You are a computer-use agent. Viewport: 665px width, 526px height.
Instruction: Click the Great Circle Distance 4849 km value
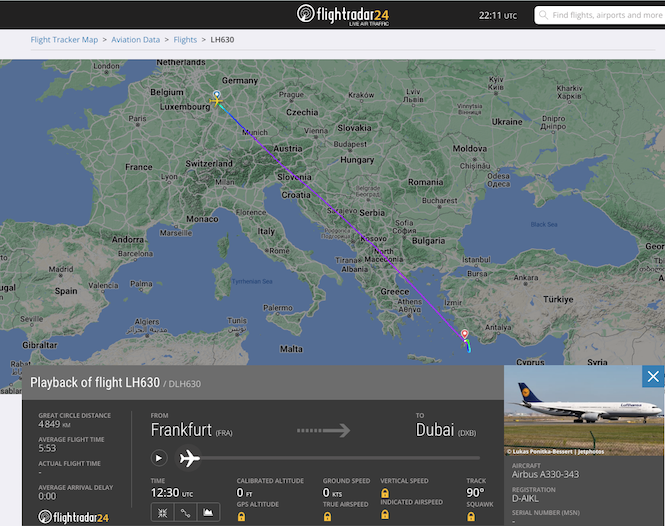54,425
